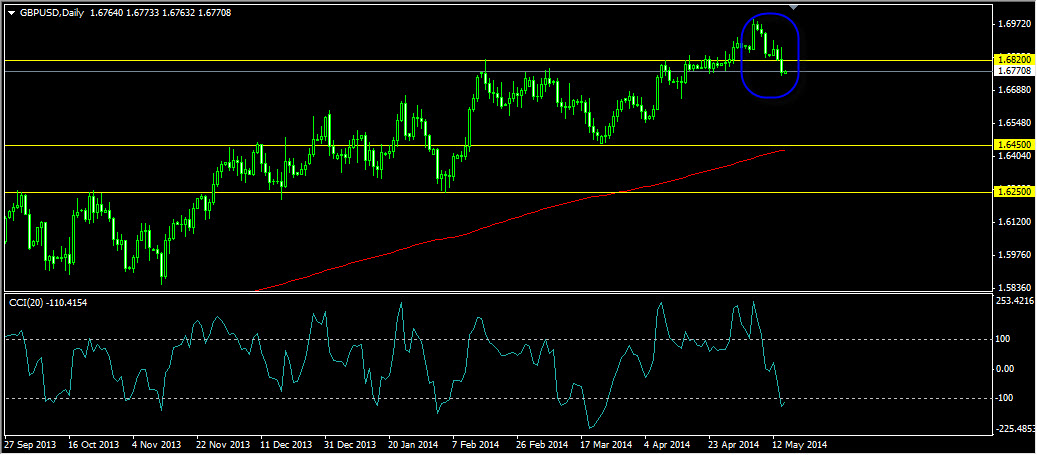Click the -225.4853 CCI scale minimum
Image resolution: width=1037 pixels, height=455 pixels.
1016,429
